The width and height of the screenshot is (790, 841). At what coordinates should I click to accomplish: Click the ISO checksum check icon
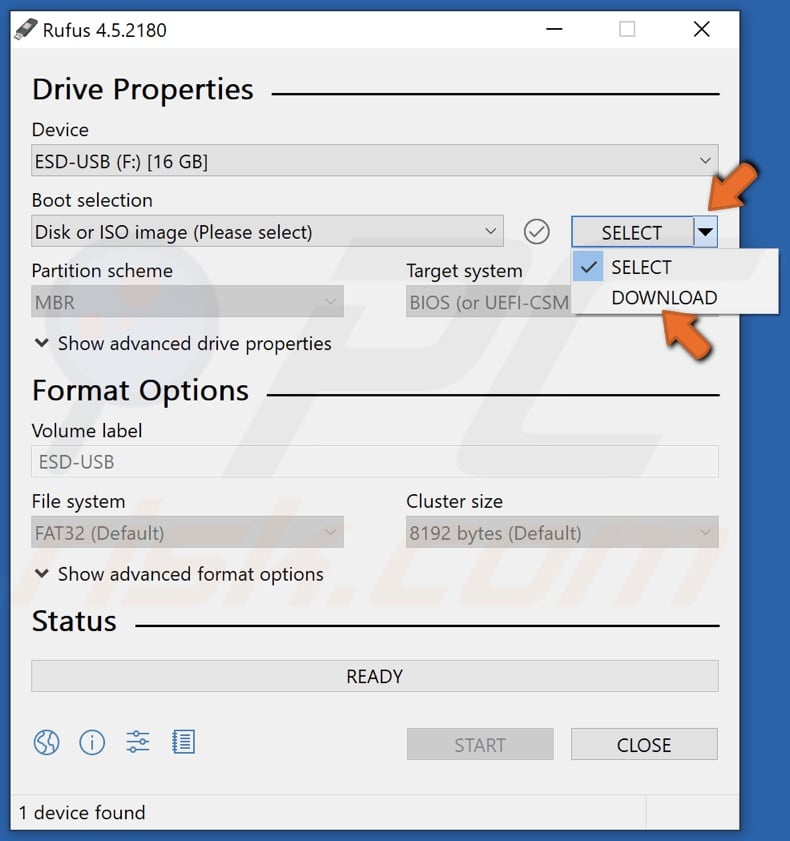[x=536, y=232]
